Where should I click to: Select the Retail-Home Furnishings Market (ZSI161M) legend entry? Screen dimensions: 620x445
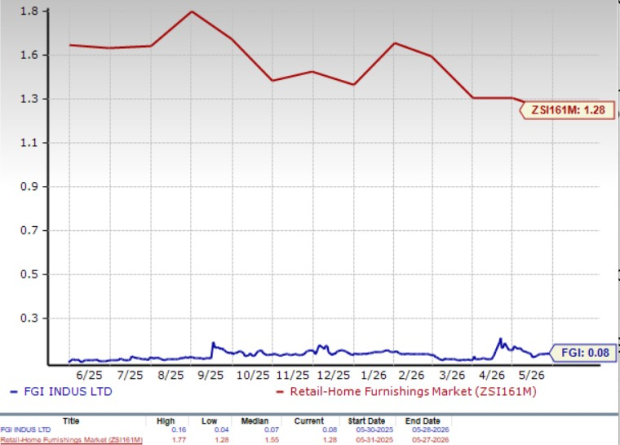click(x=406, y=391)
